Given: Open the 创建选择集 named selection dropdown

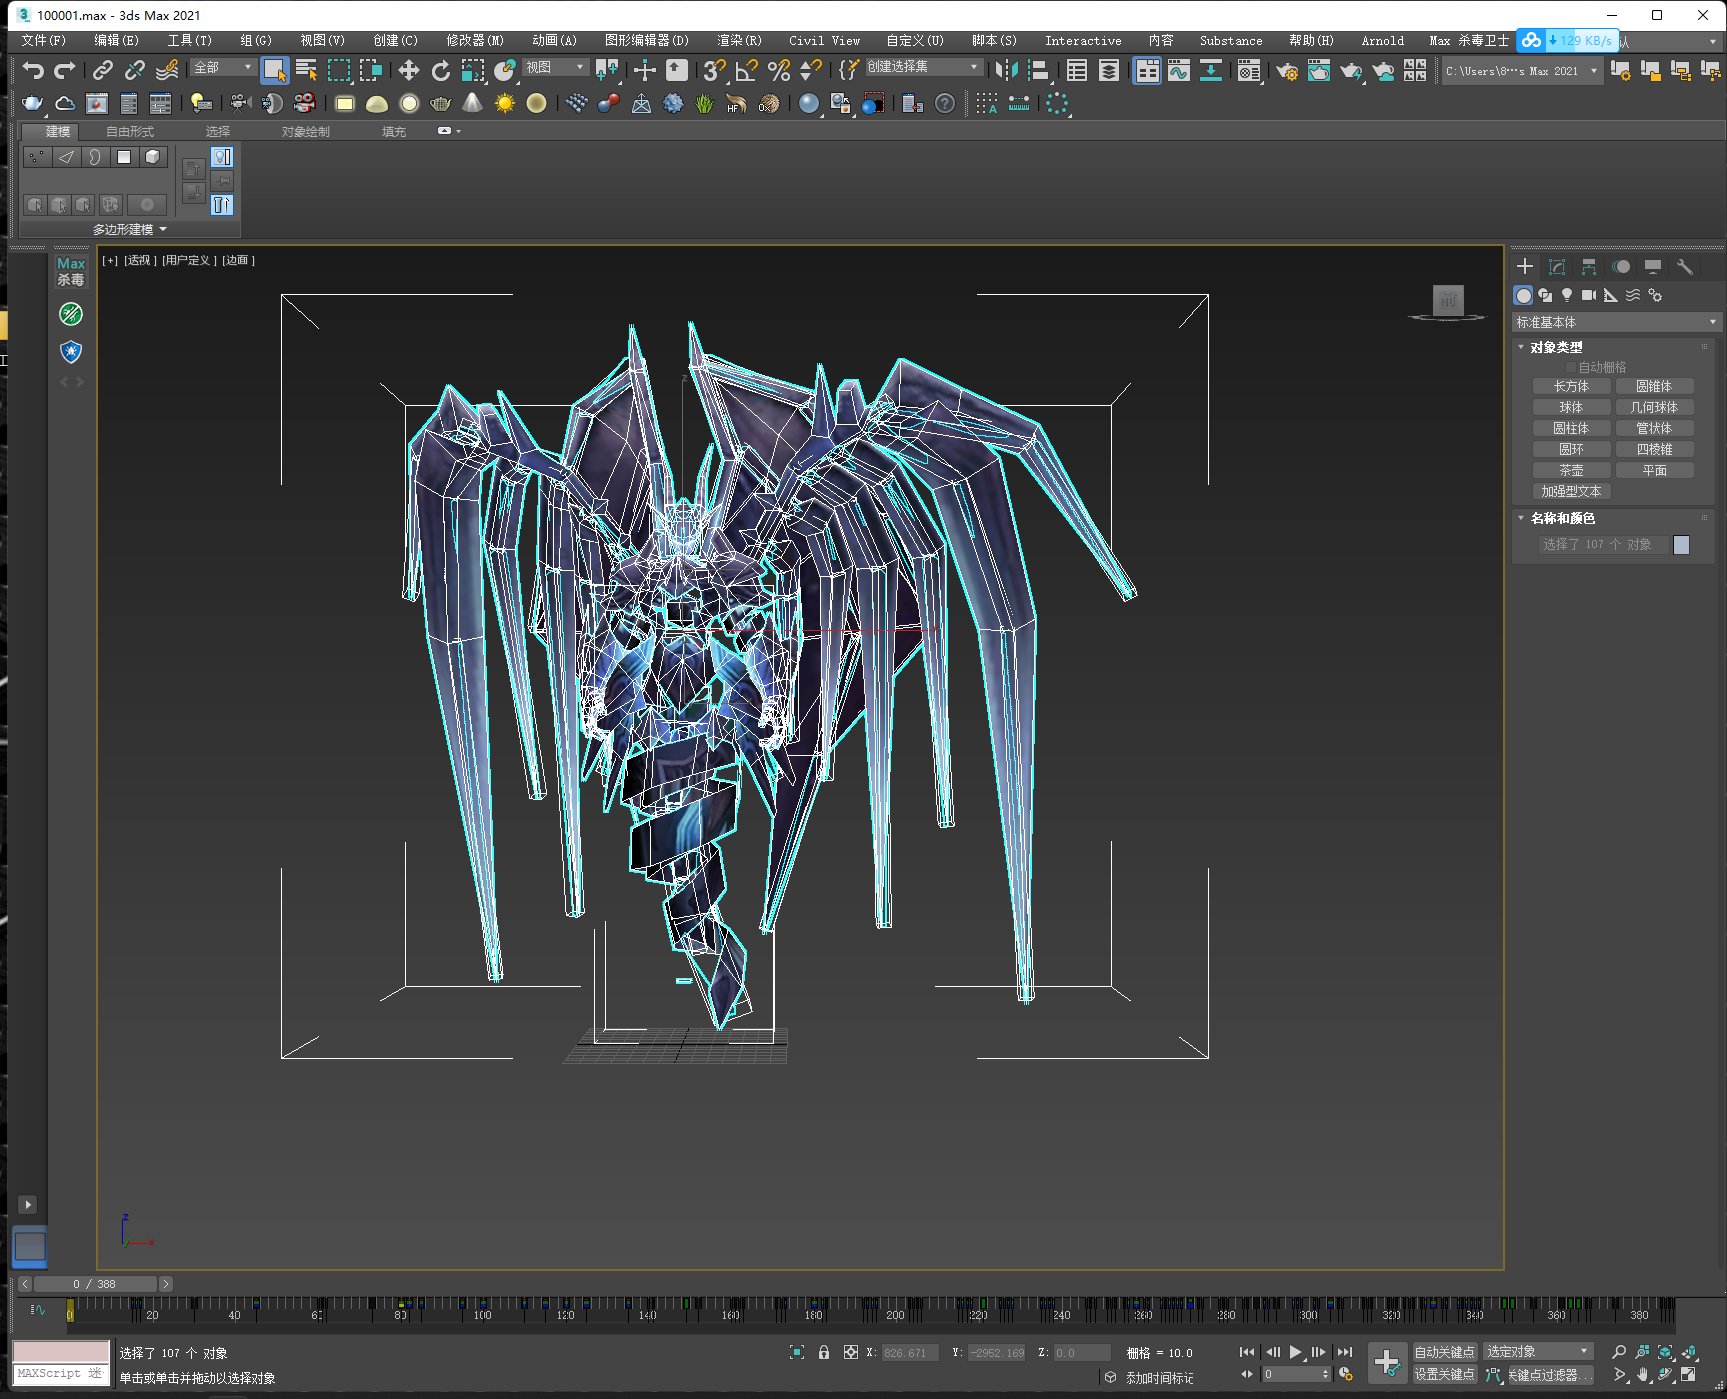Looking at the screenshot, I should point(924,66).
